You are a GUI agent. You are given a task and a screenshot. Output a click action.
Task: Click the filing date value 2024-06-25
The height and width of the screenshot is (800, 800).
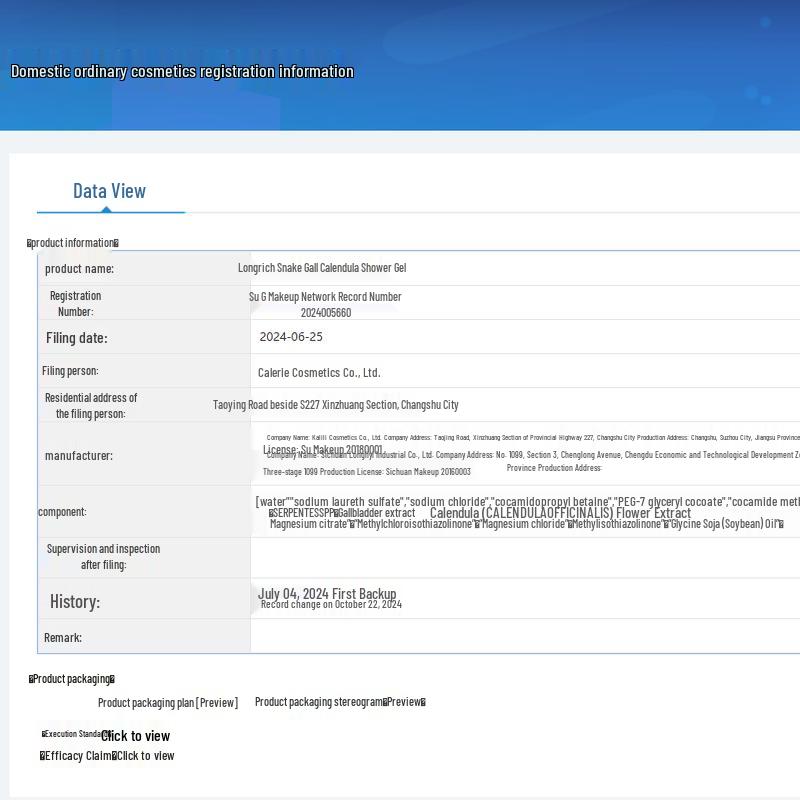point(291,337)
